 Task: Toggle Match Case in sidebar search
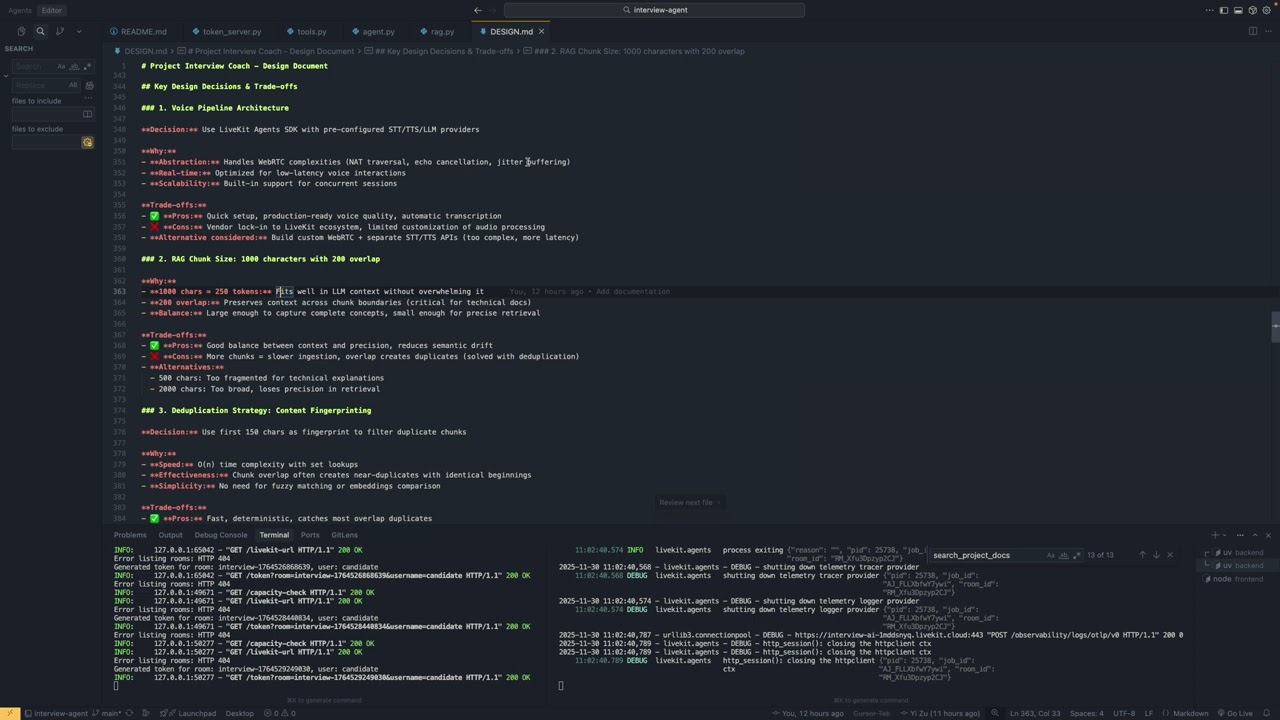tap(61, 66)
